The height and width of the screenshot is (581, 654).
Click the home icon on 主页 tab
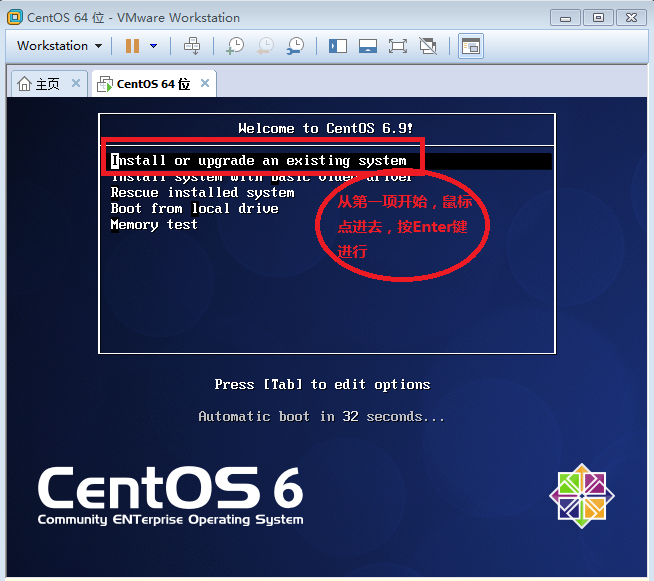pyautogui.click(x=24, y=83)
